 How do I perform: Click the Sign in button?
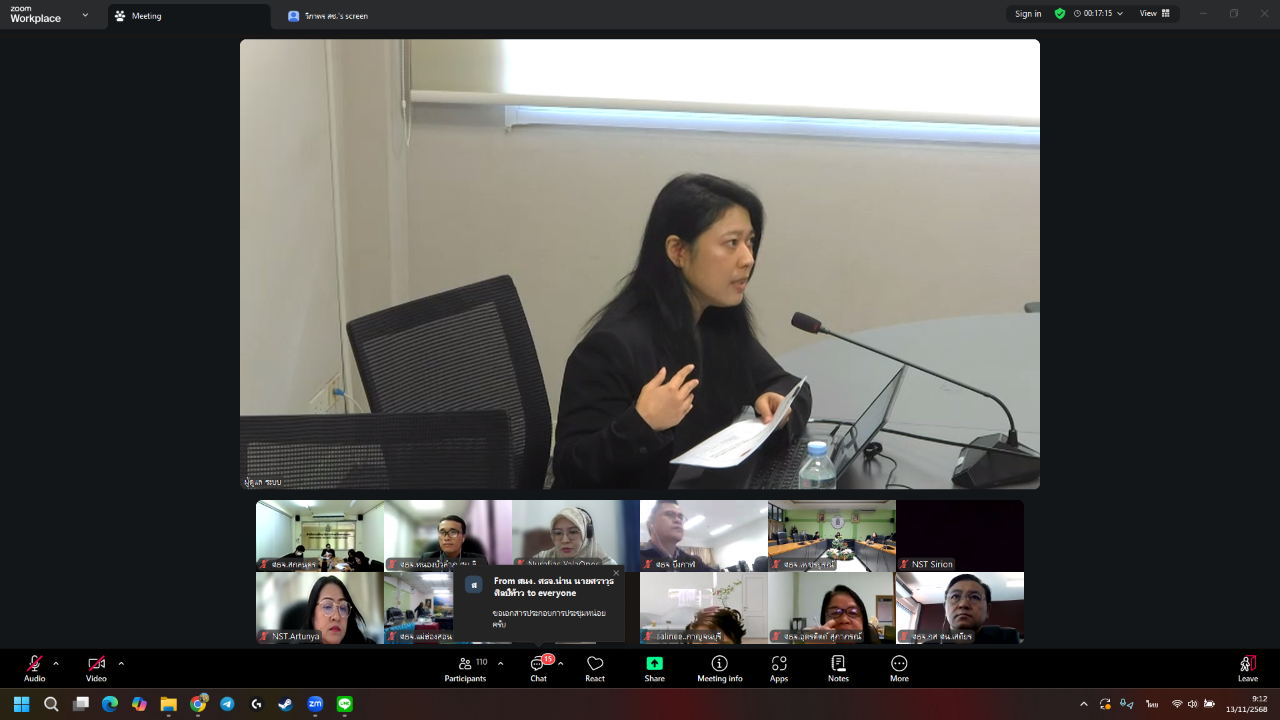coord(1028,14)
